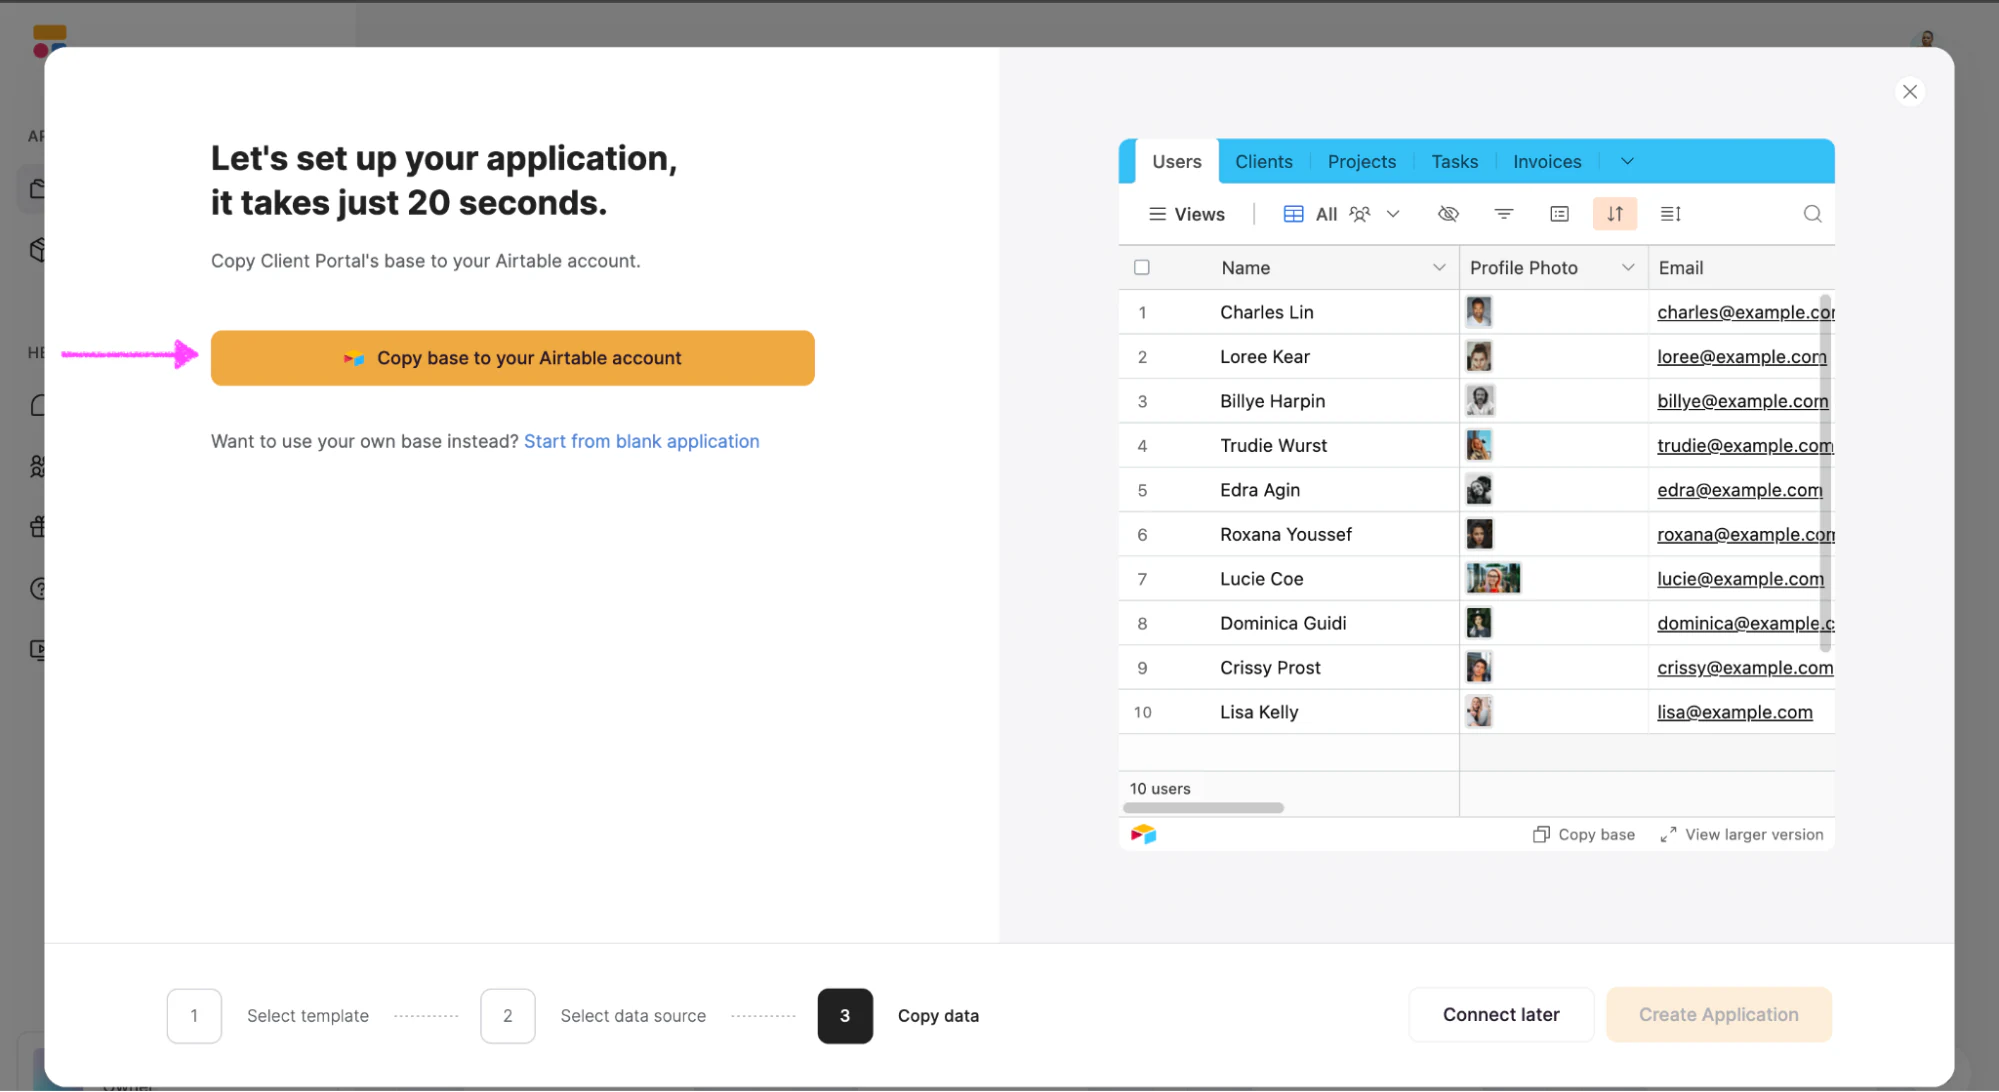Click the charles@example.com email link
Screen dimensions: 1999x1092
coord(1745,312)
